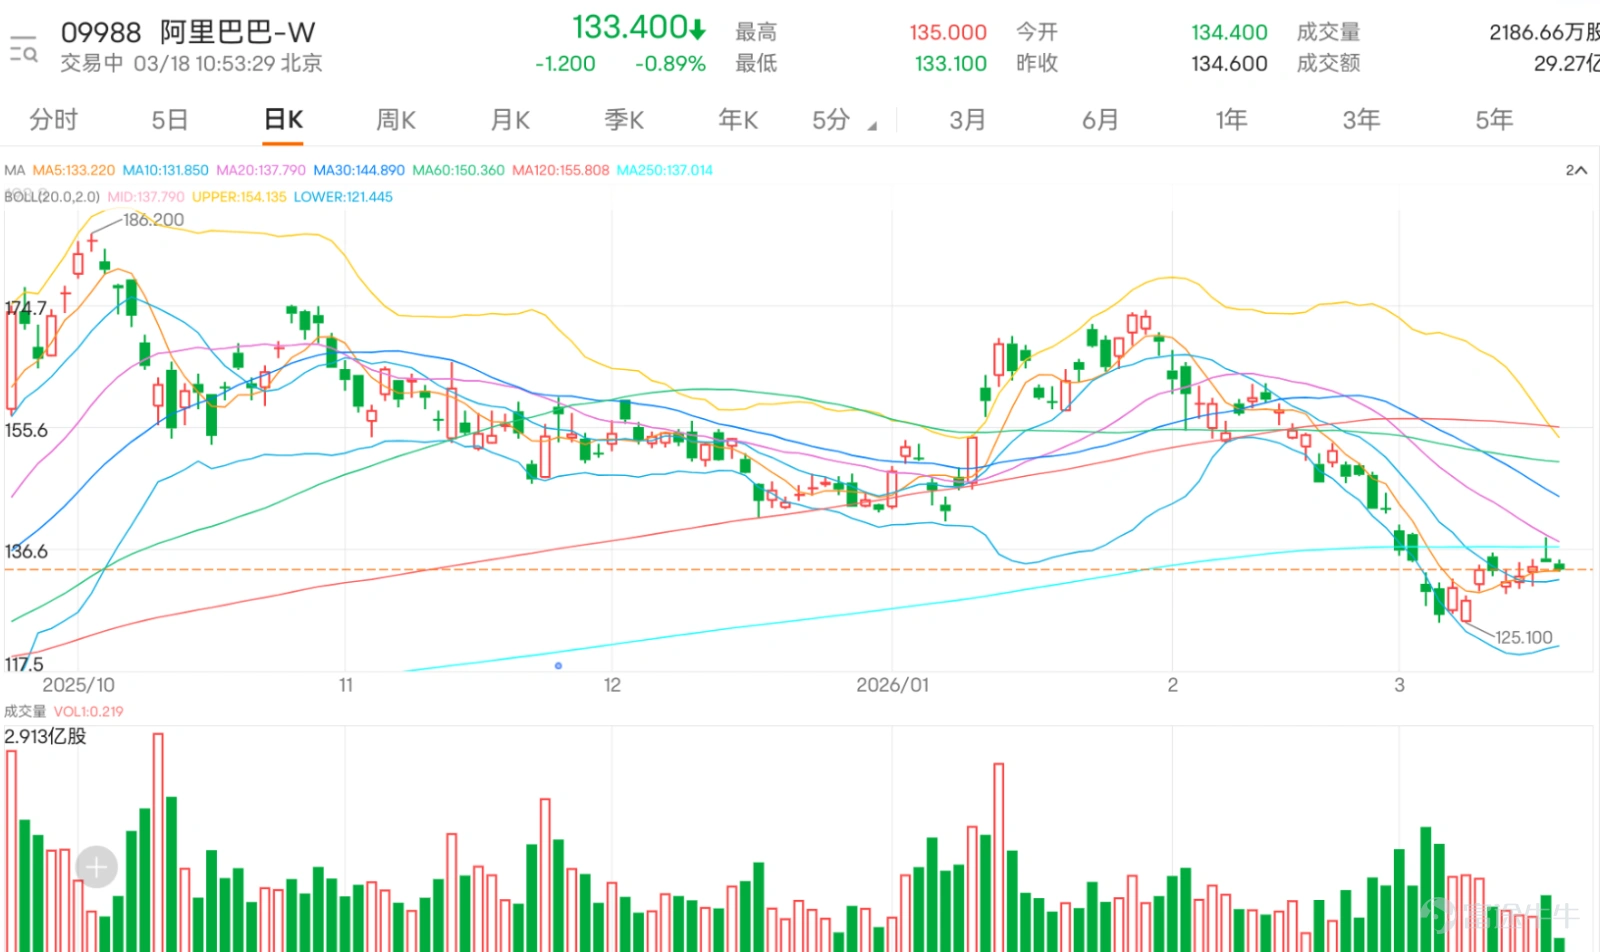Click the 成交量 volume indicator title

[25, 712]
